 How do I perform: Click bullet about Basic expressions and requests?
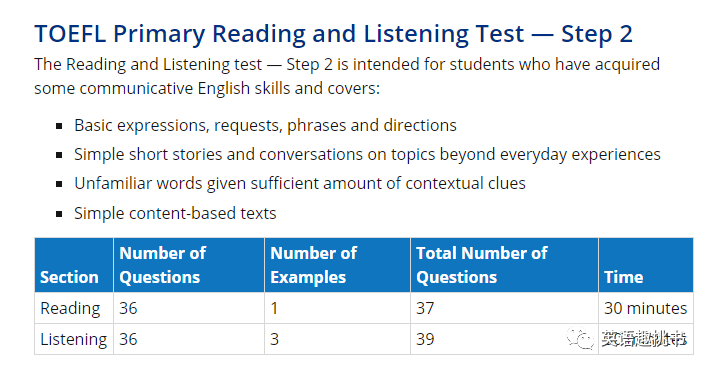pos(266,125)
